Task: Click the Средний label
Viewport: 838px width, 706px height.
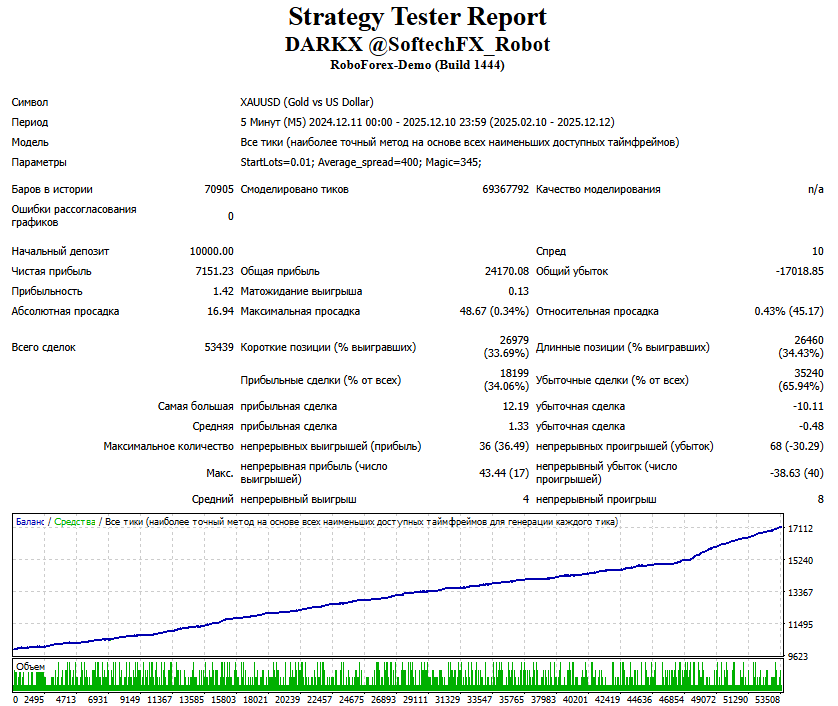Action: (x=212, y=499)
